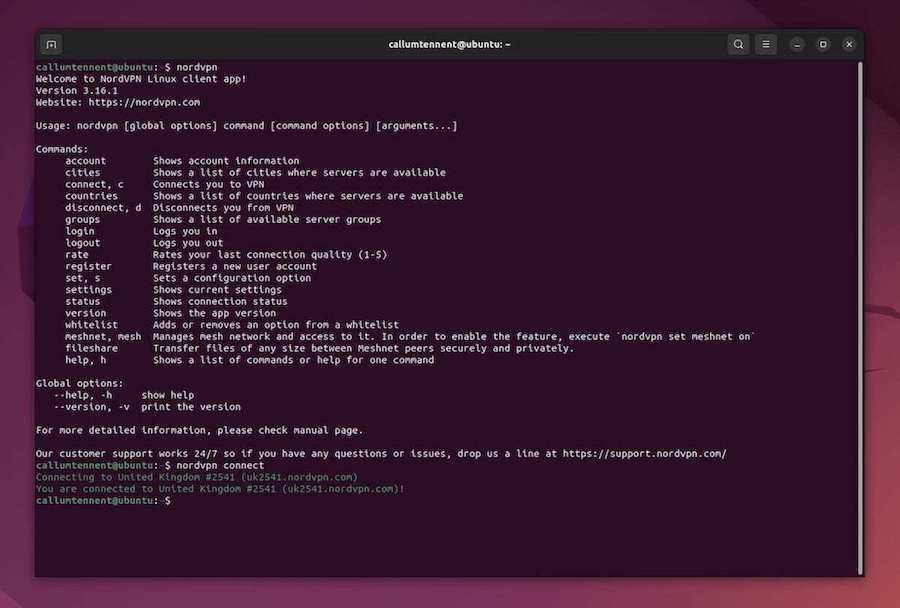Click 'Rates your last connection quality (1-5)'
The image size is (900, 608).
[x=270, y=254]
